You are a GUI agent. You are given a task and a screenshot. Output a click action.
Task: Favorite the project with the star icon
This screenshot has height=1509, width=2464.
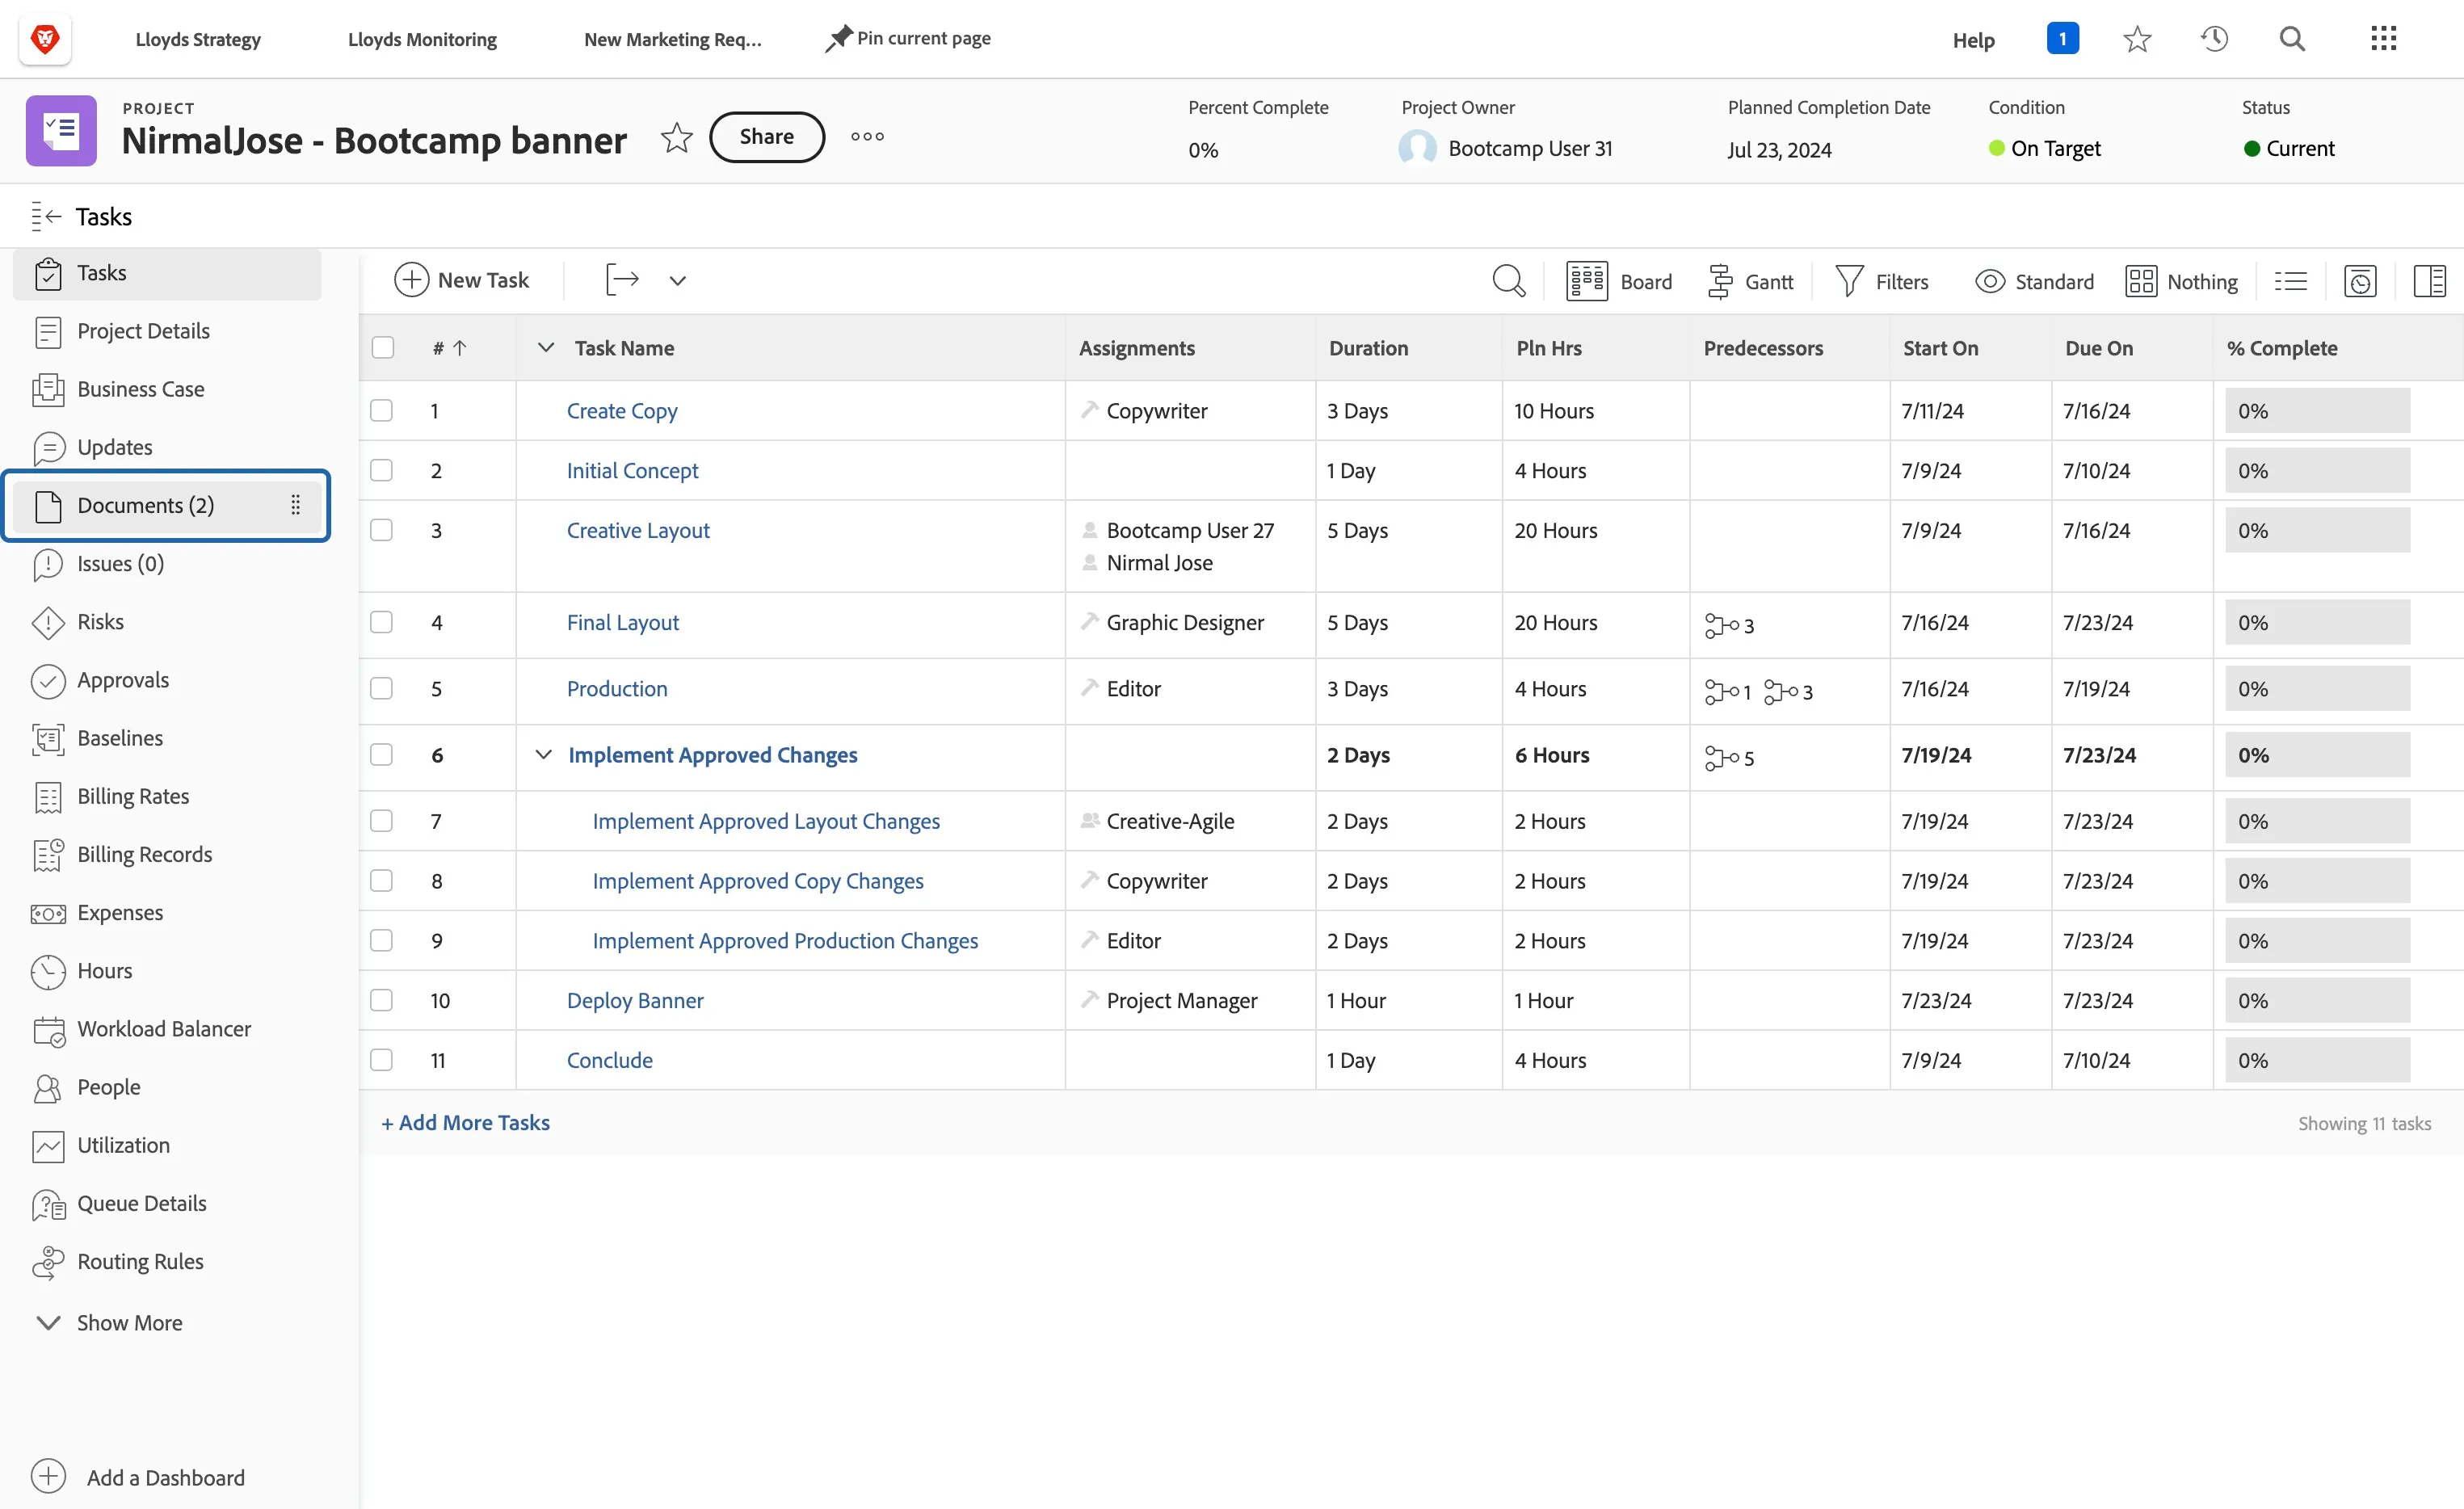point(677,137)
